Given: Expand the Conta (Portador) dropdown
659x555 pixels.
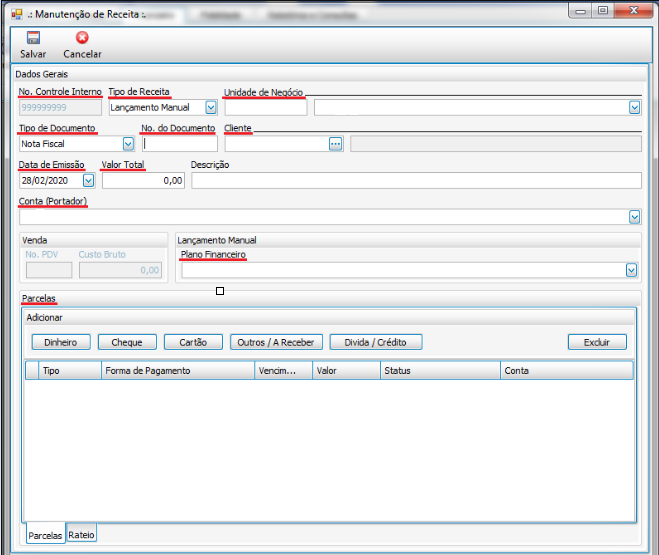Looking at the screenshot, I should tap(635, 217).
